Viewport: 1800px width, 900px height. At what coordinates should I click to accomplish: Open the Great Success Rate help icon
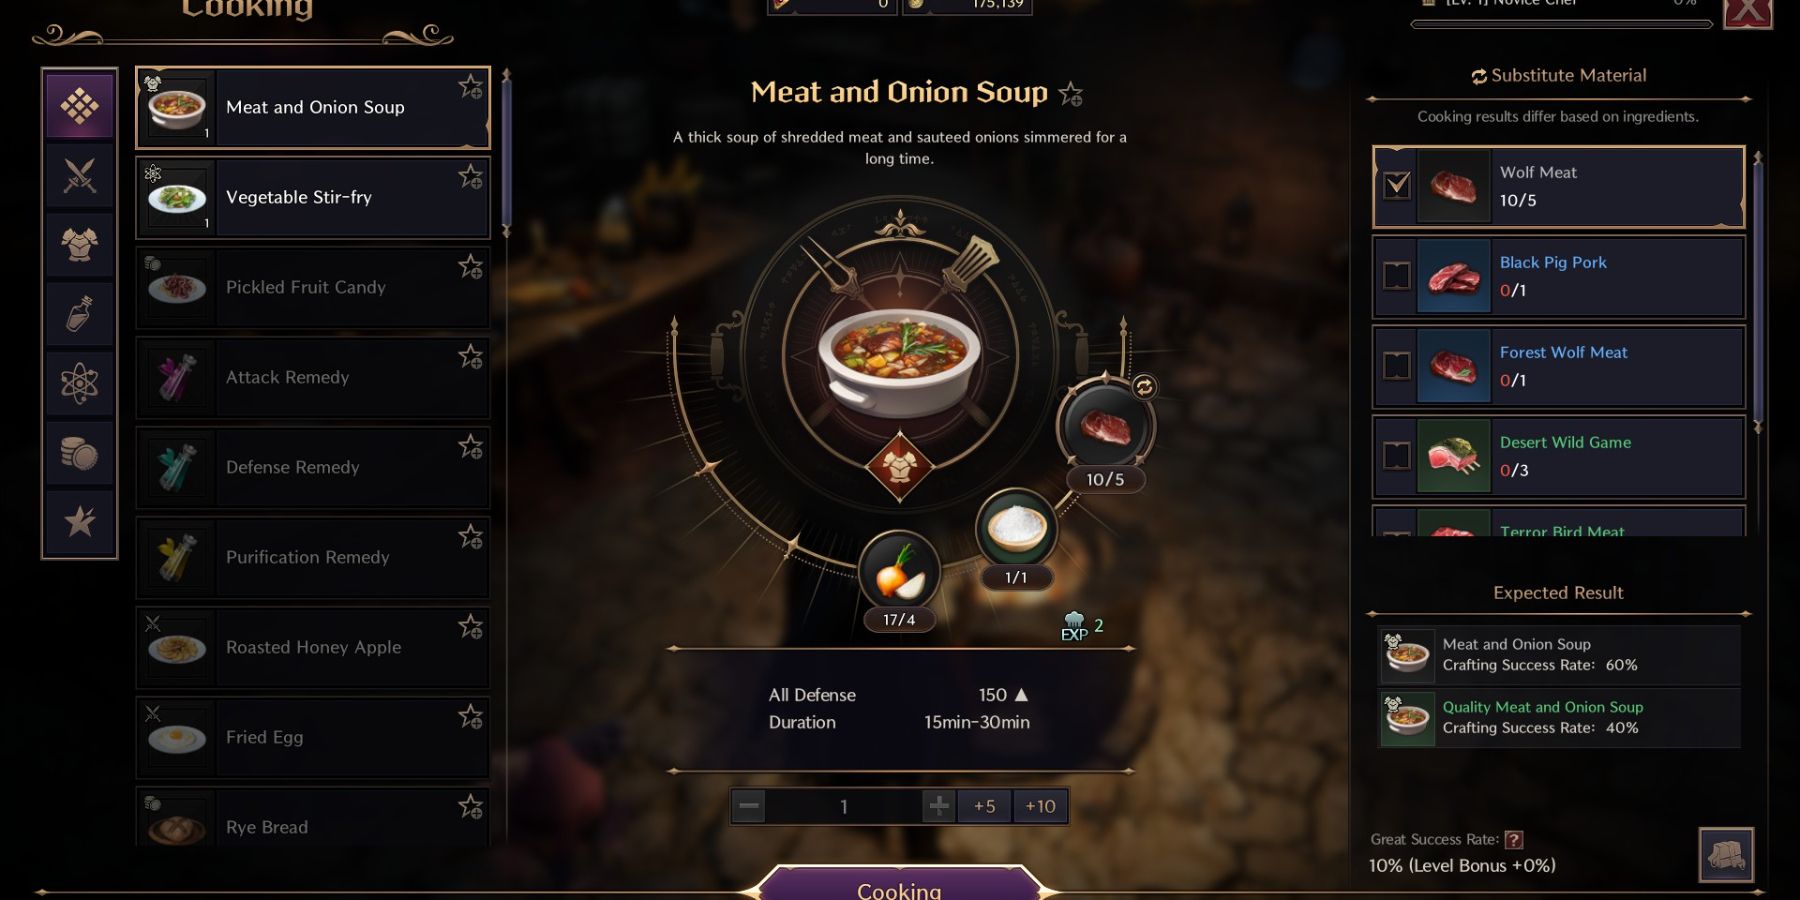[1514, 840]
